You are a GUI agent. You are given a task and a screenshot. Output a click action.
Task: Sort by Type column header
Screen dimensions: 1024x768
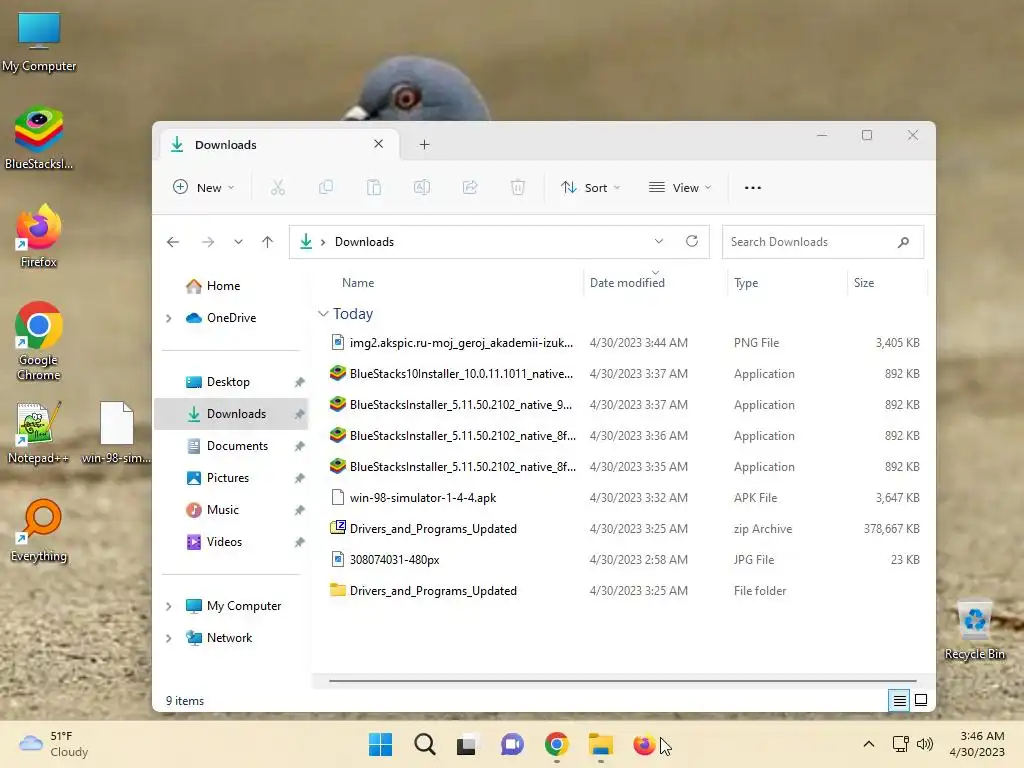(x=746, y=283)
